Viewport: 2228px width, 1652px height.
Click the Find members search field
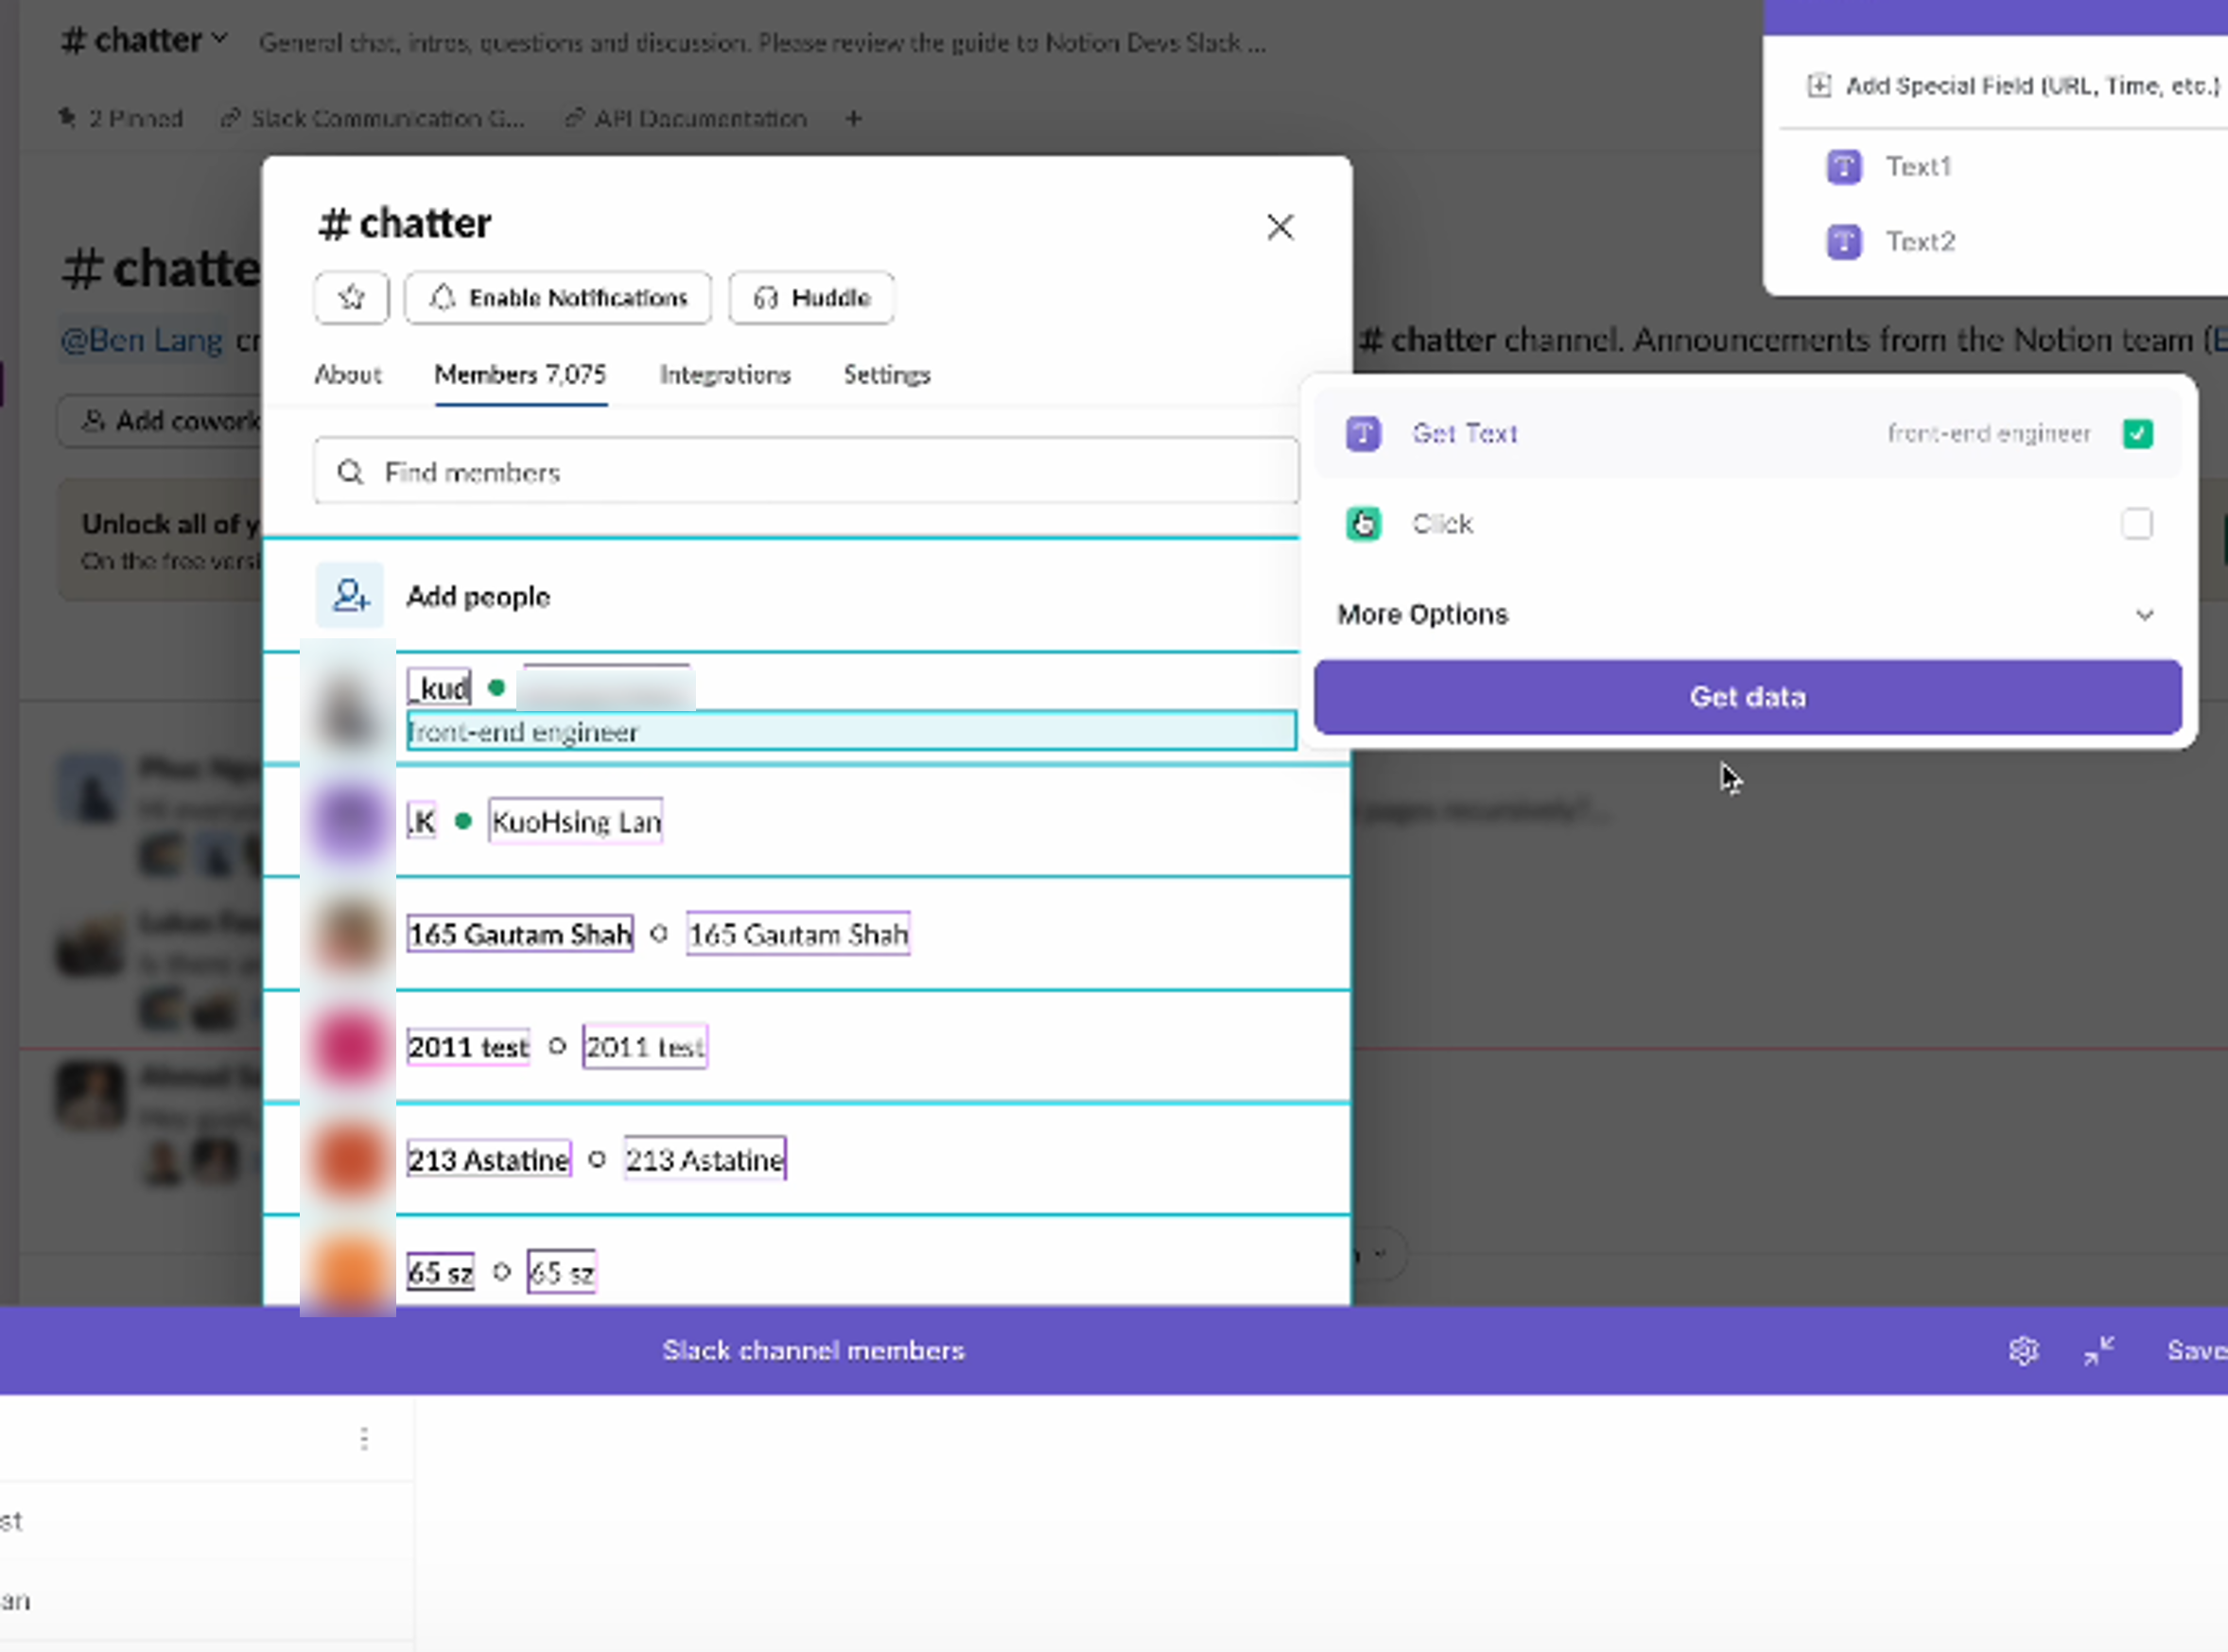tap(806, 471)
